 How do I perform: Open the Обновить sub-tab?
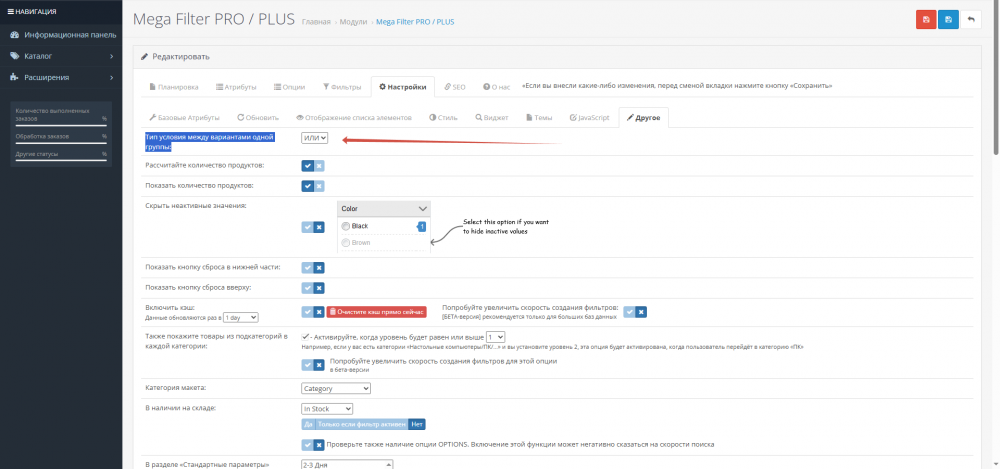click(x=258, y=118)
